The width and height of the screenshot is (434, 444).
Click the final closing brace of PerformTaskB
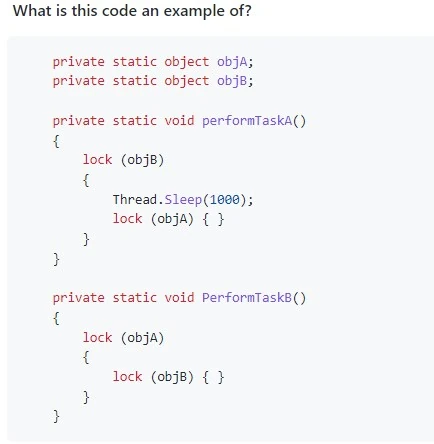[x=56, y=416]
